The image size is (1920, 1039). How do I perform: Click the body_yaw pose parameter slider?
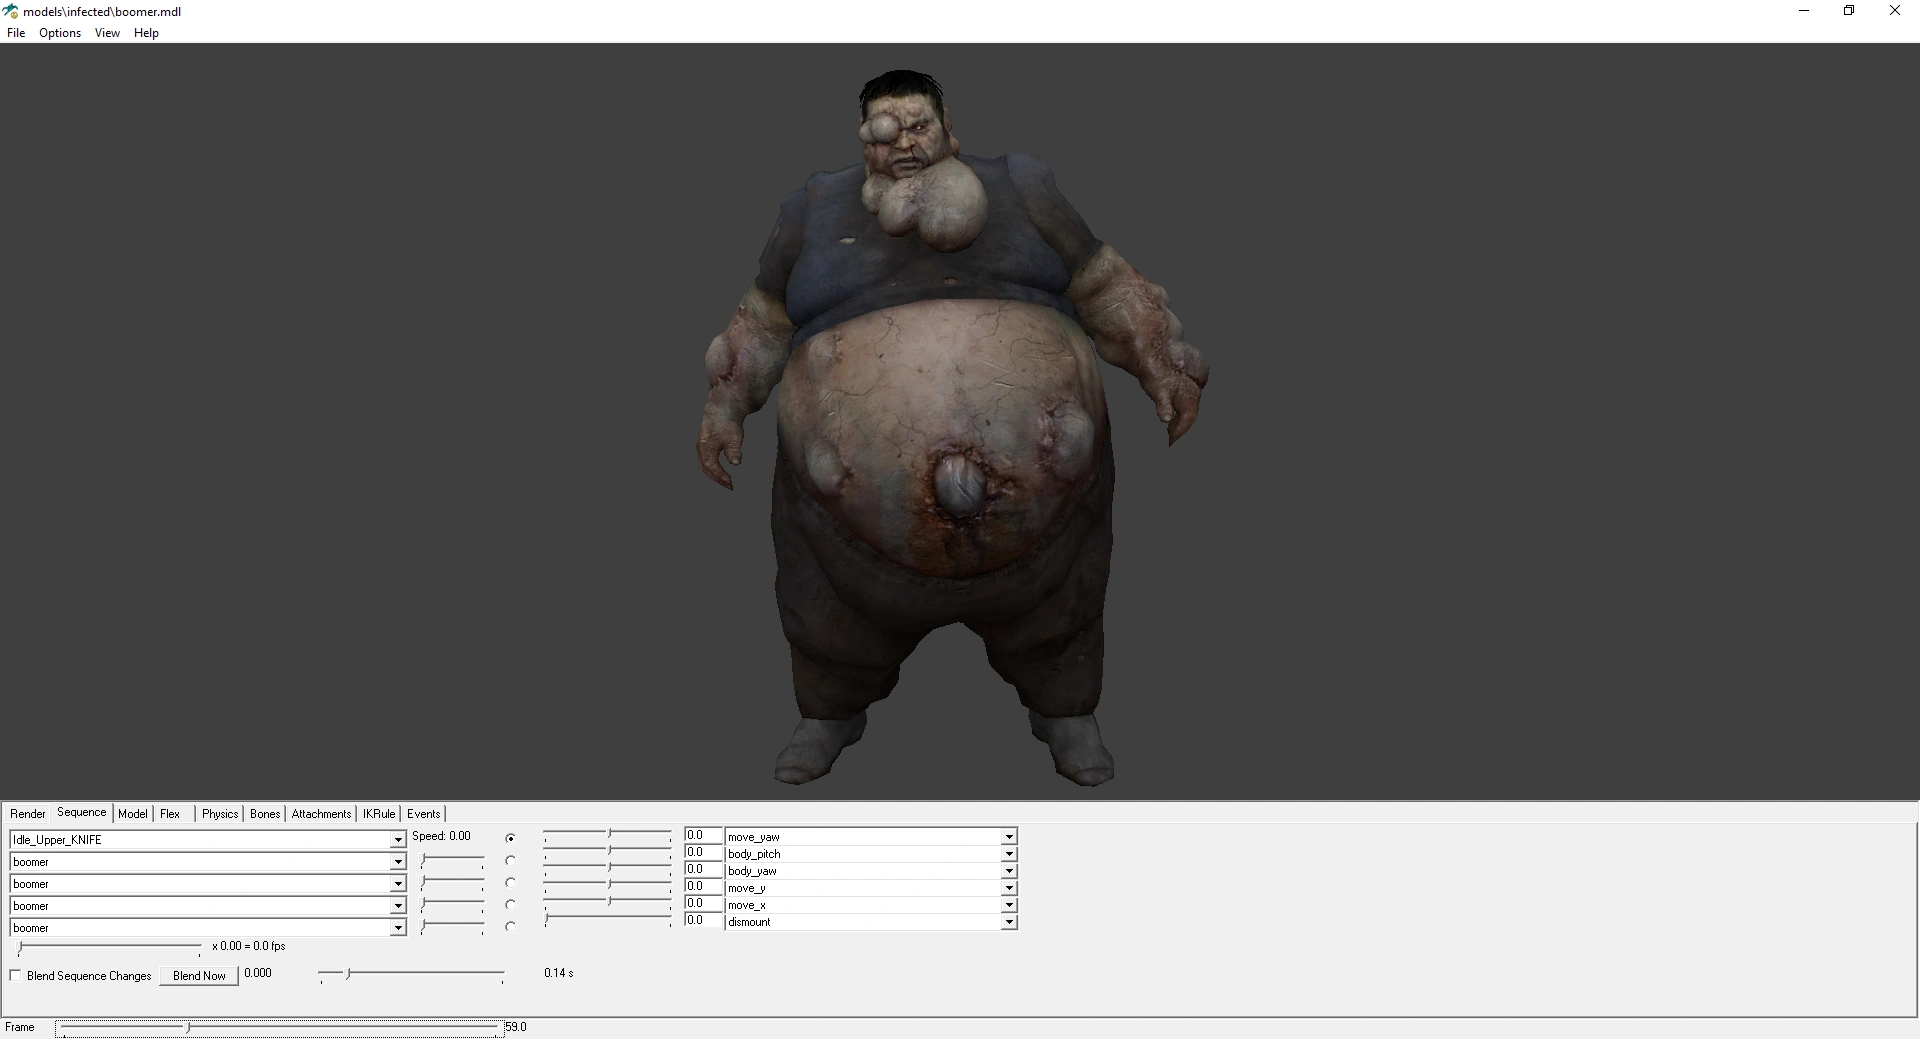click(608, 869)
